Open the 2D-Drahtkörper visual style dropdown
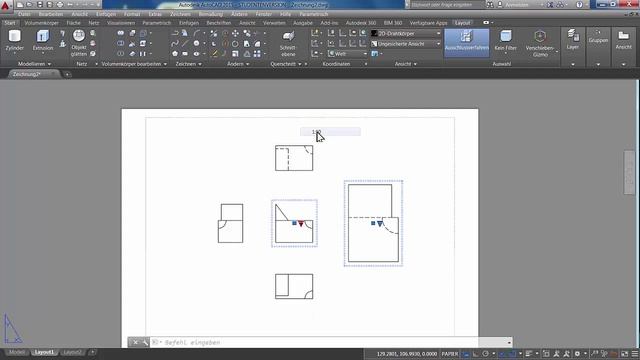 coord(406,33)
